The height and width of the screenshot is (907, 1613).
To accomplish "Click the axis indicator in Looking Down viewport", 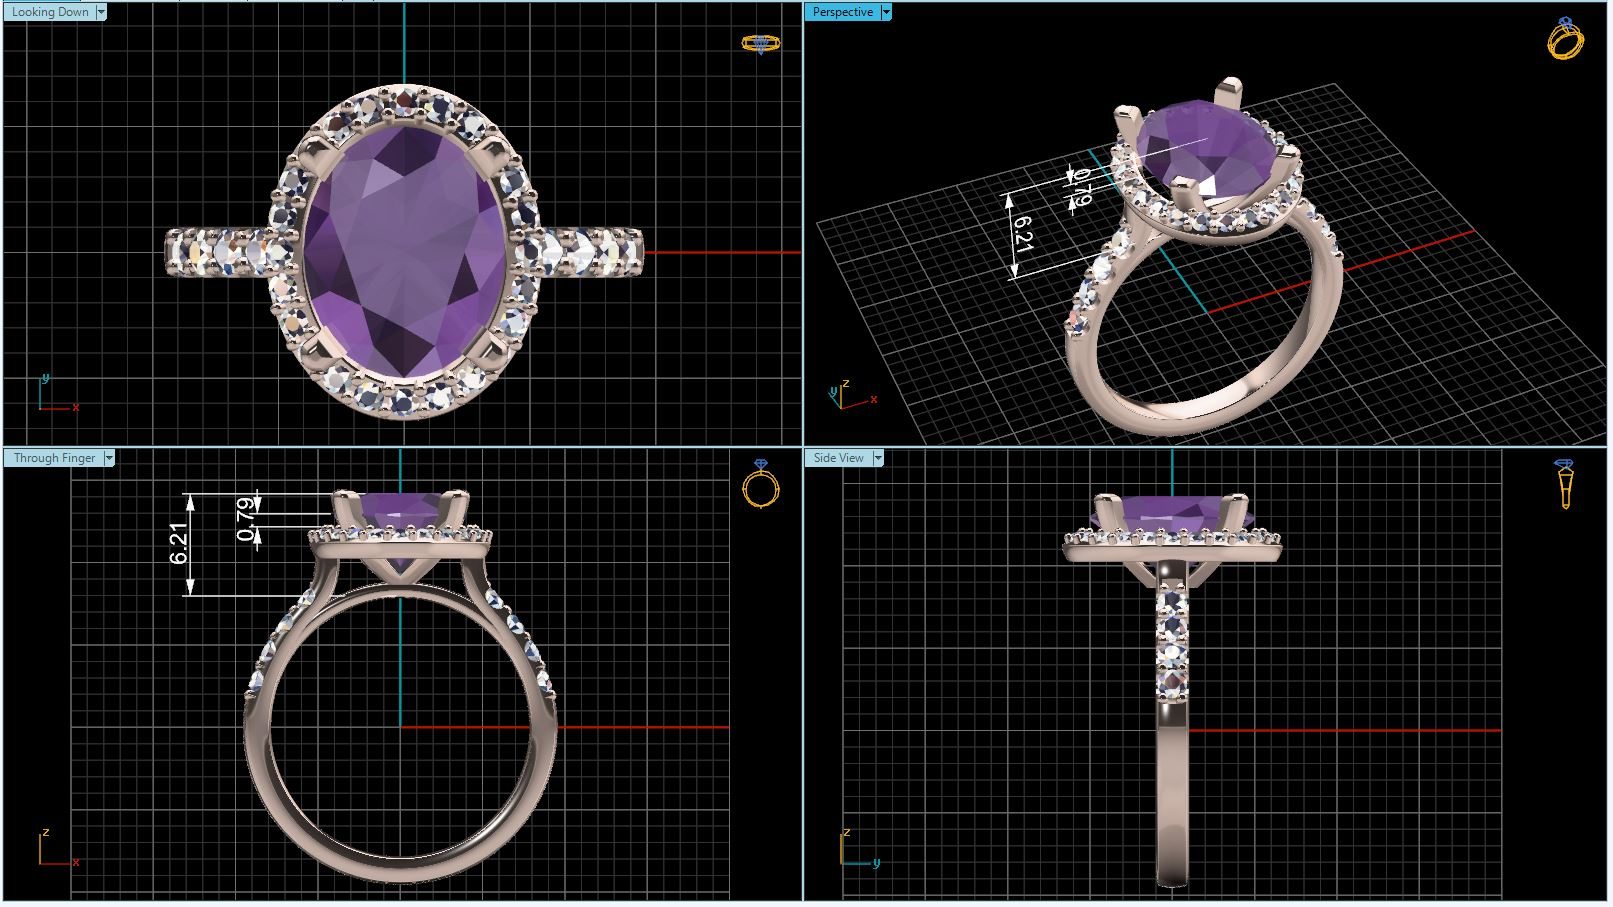I will pyautogui.click(x=55, y=396).
